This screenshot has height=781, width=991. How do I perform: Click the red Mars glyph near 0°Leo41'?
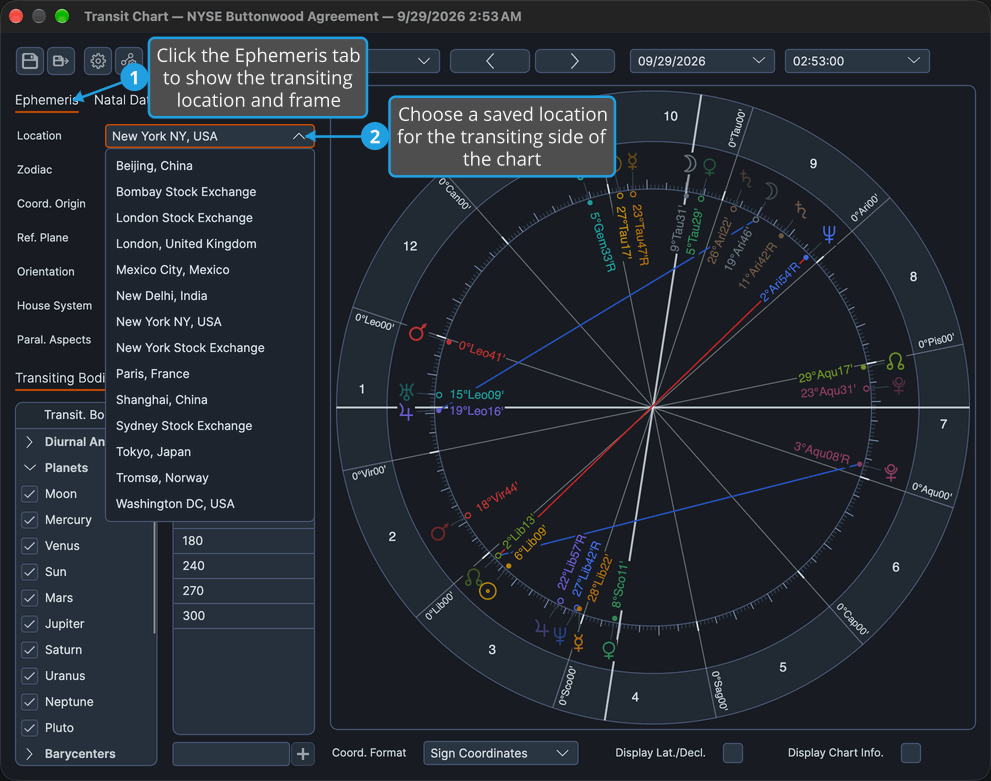[417, 332]
